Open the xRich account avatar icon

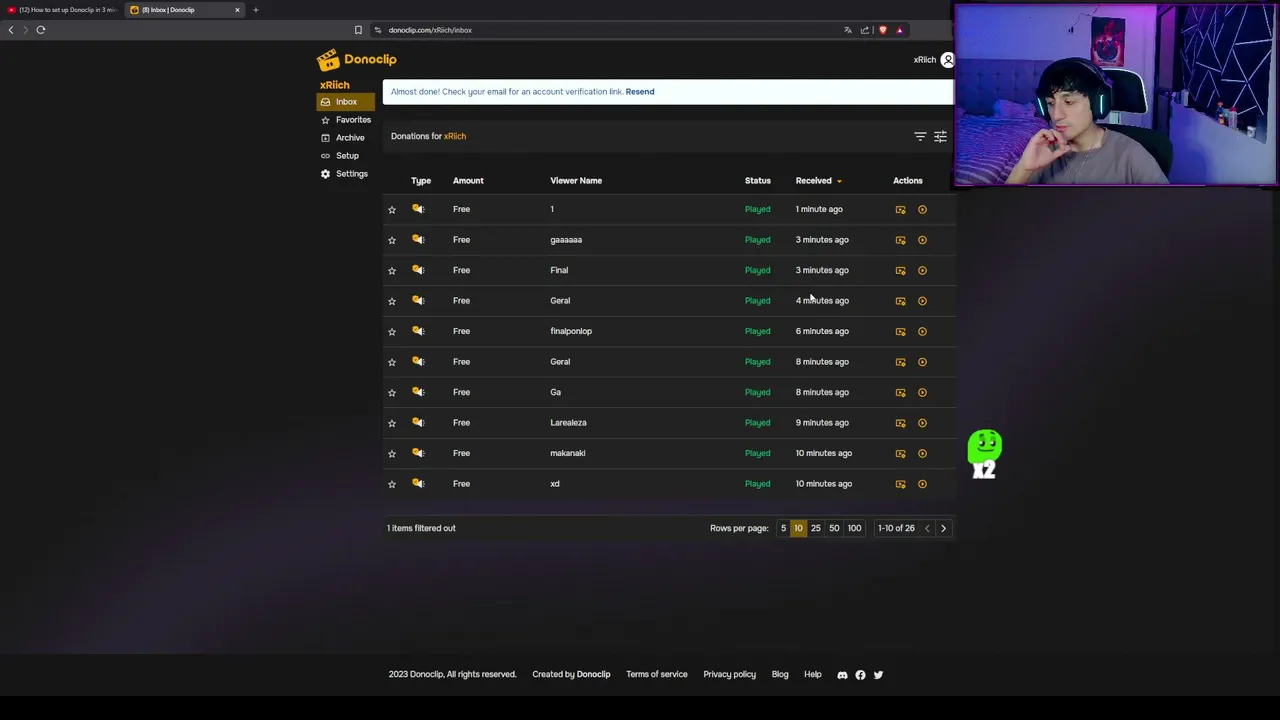[x=947, y=60]
